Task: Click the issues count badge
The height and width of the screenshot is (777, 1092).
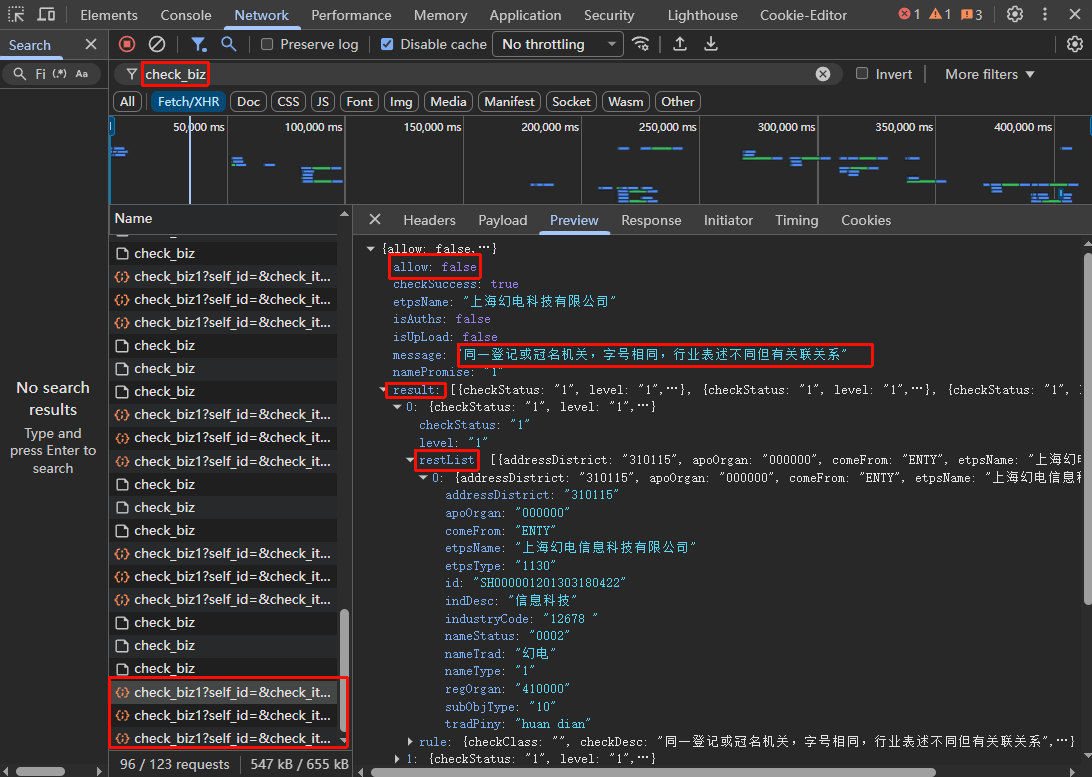Action: (971, 14)
